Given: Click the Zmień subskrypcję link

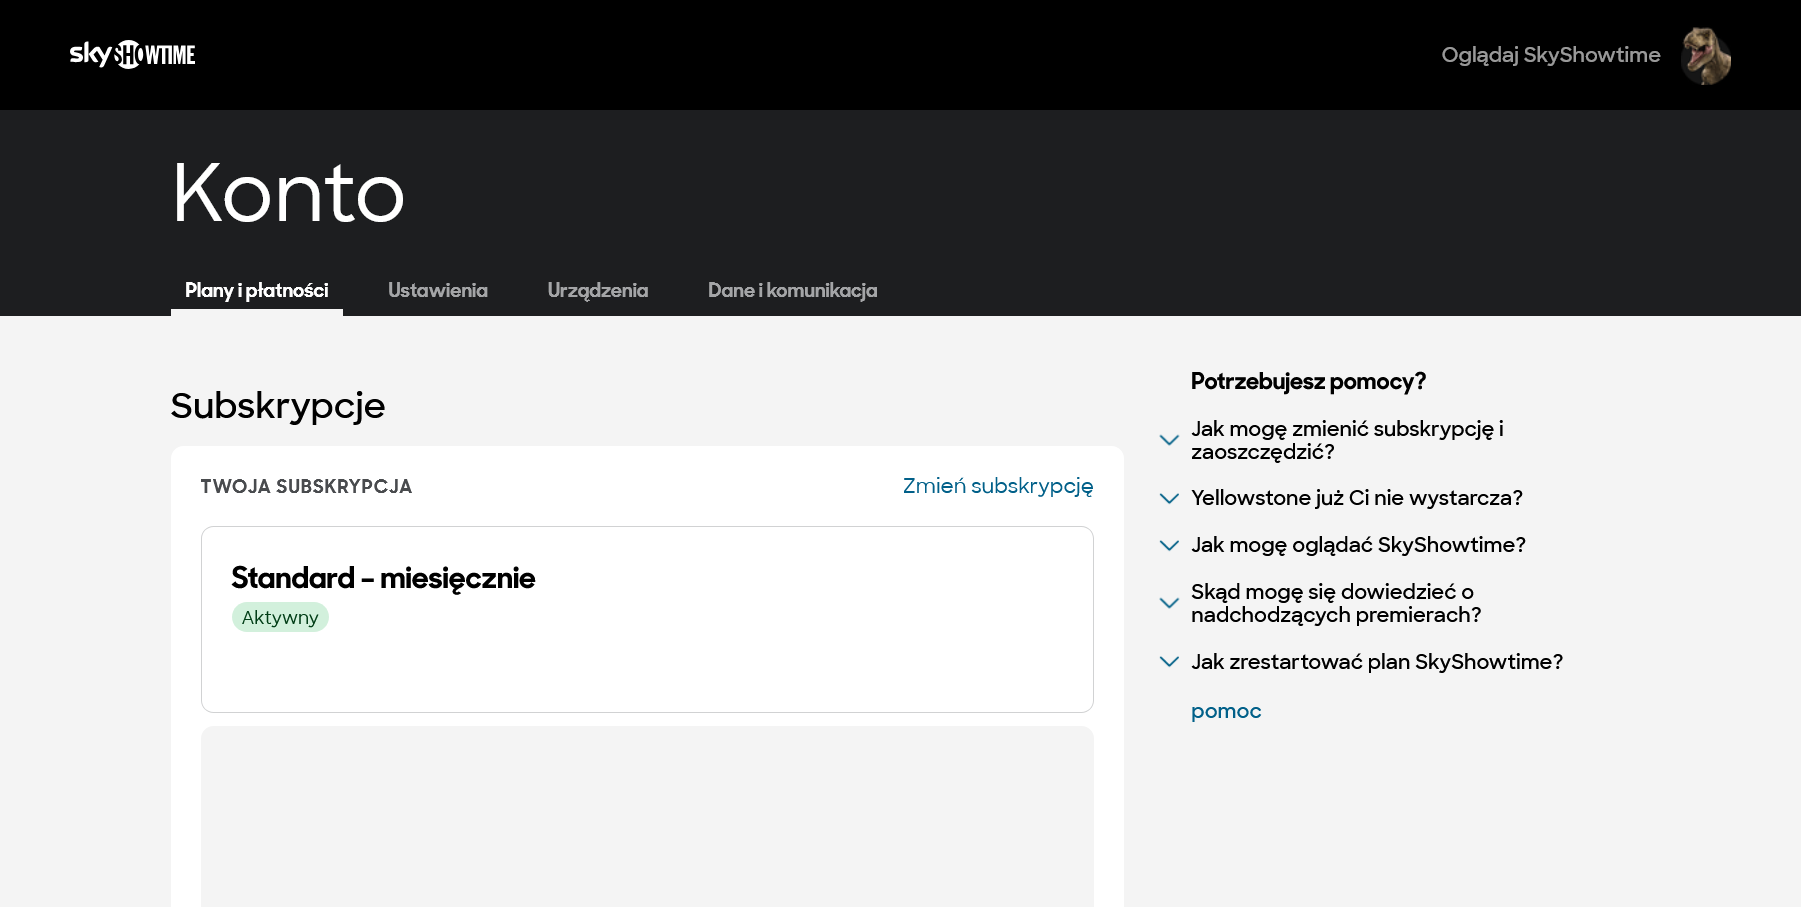Looking at the screenshot, I should 997,486.
